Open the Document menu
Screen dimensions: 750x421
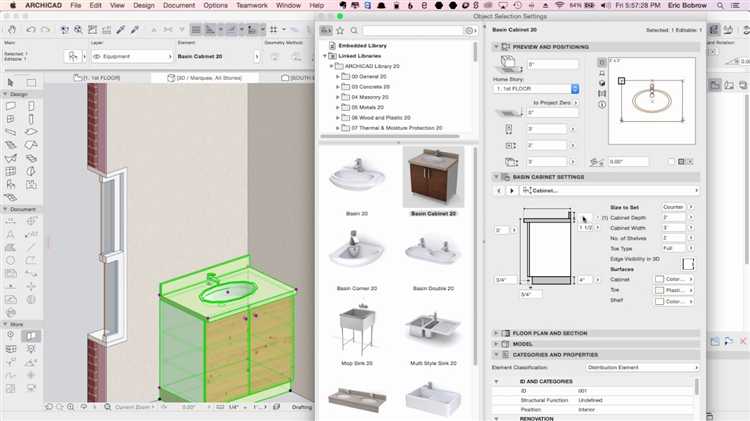(x=179, y=5)
